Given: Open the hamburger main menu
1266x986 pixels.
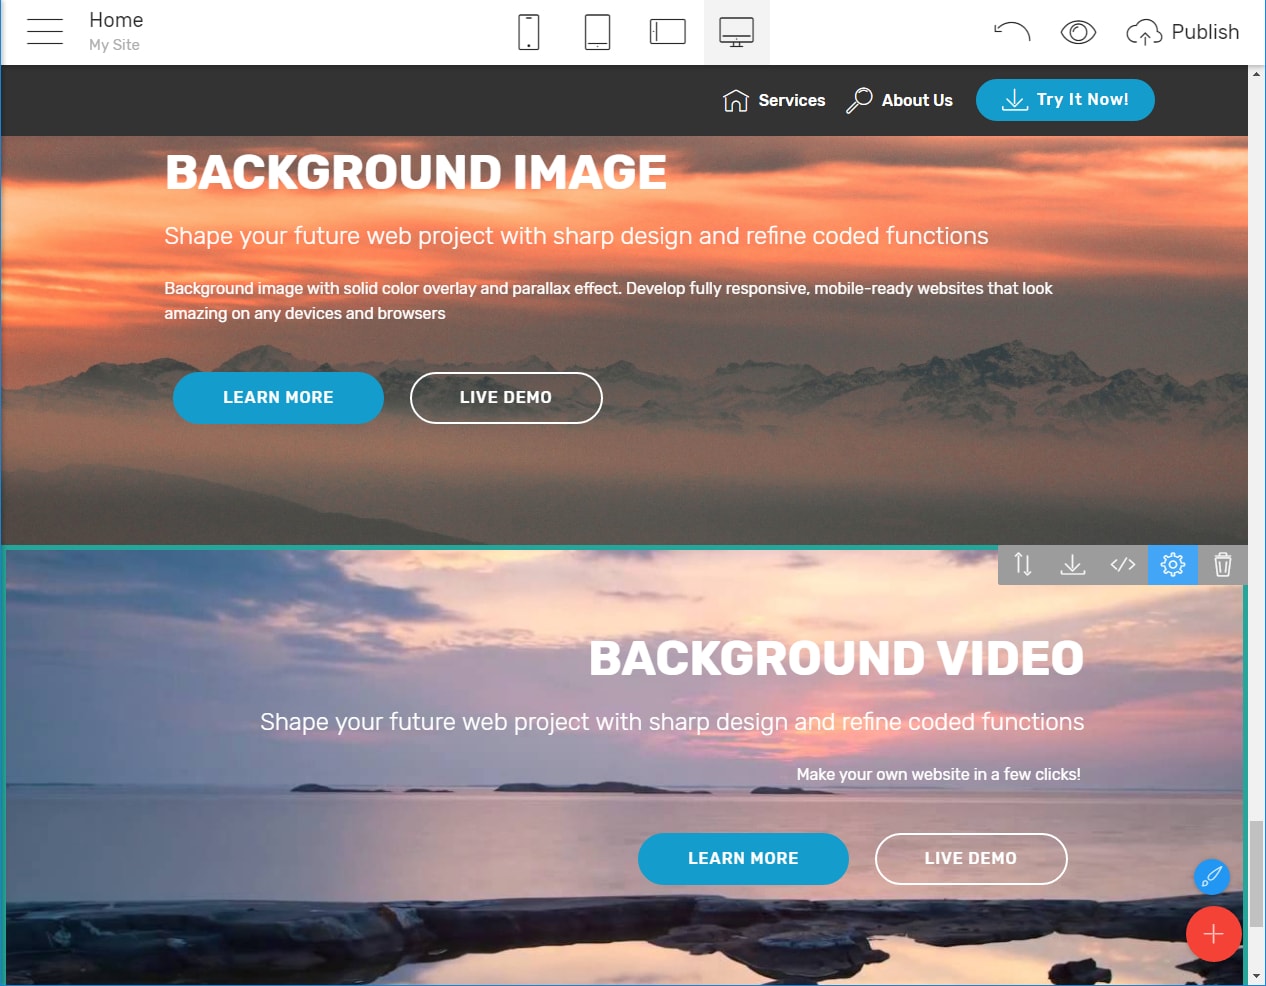Looking at the screenshot, I should click(45, 32).
